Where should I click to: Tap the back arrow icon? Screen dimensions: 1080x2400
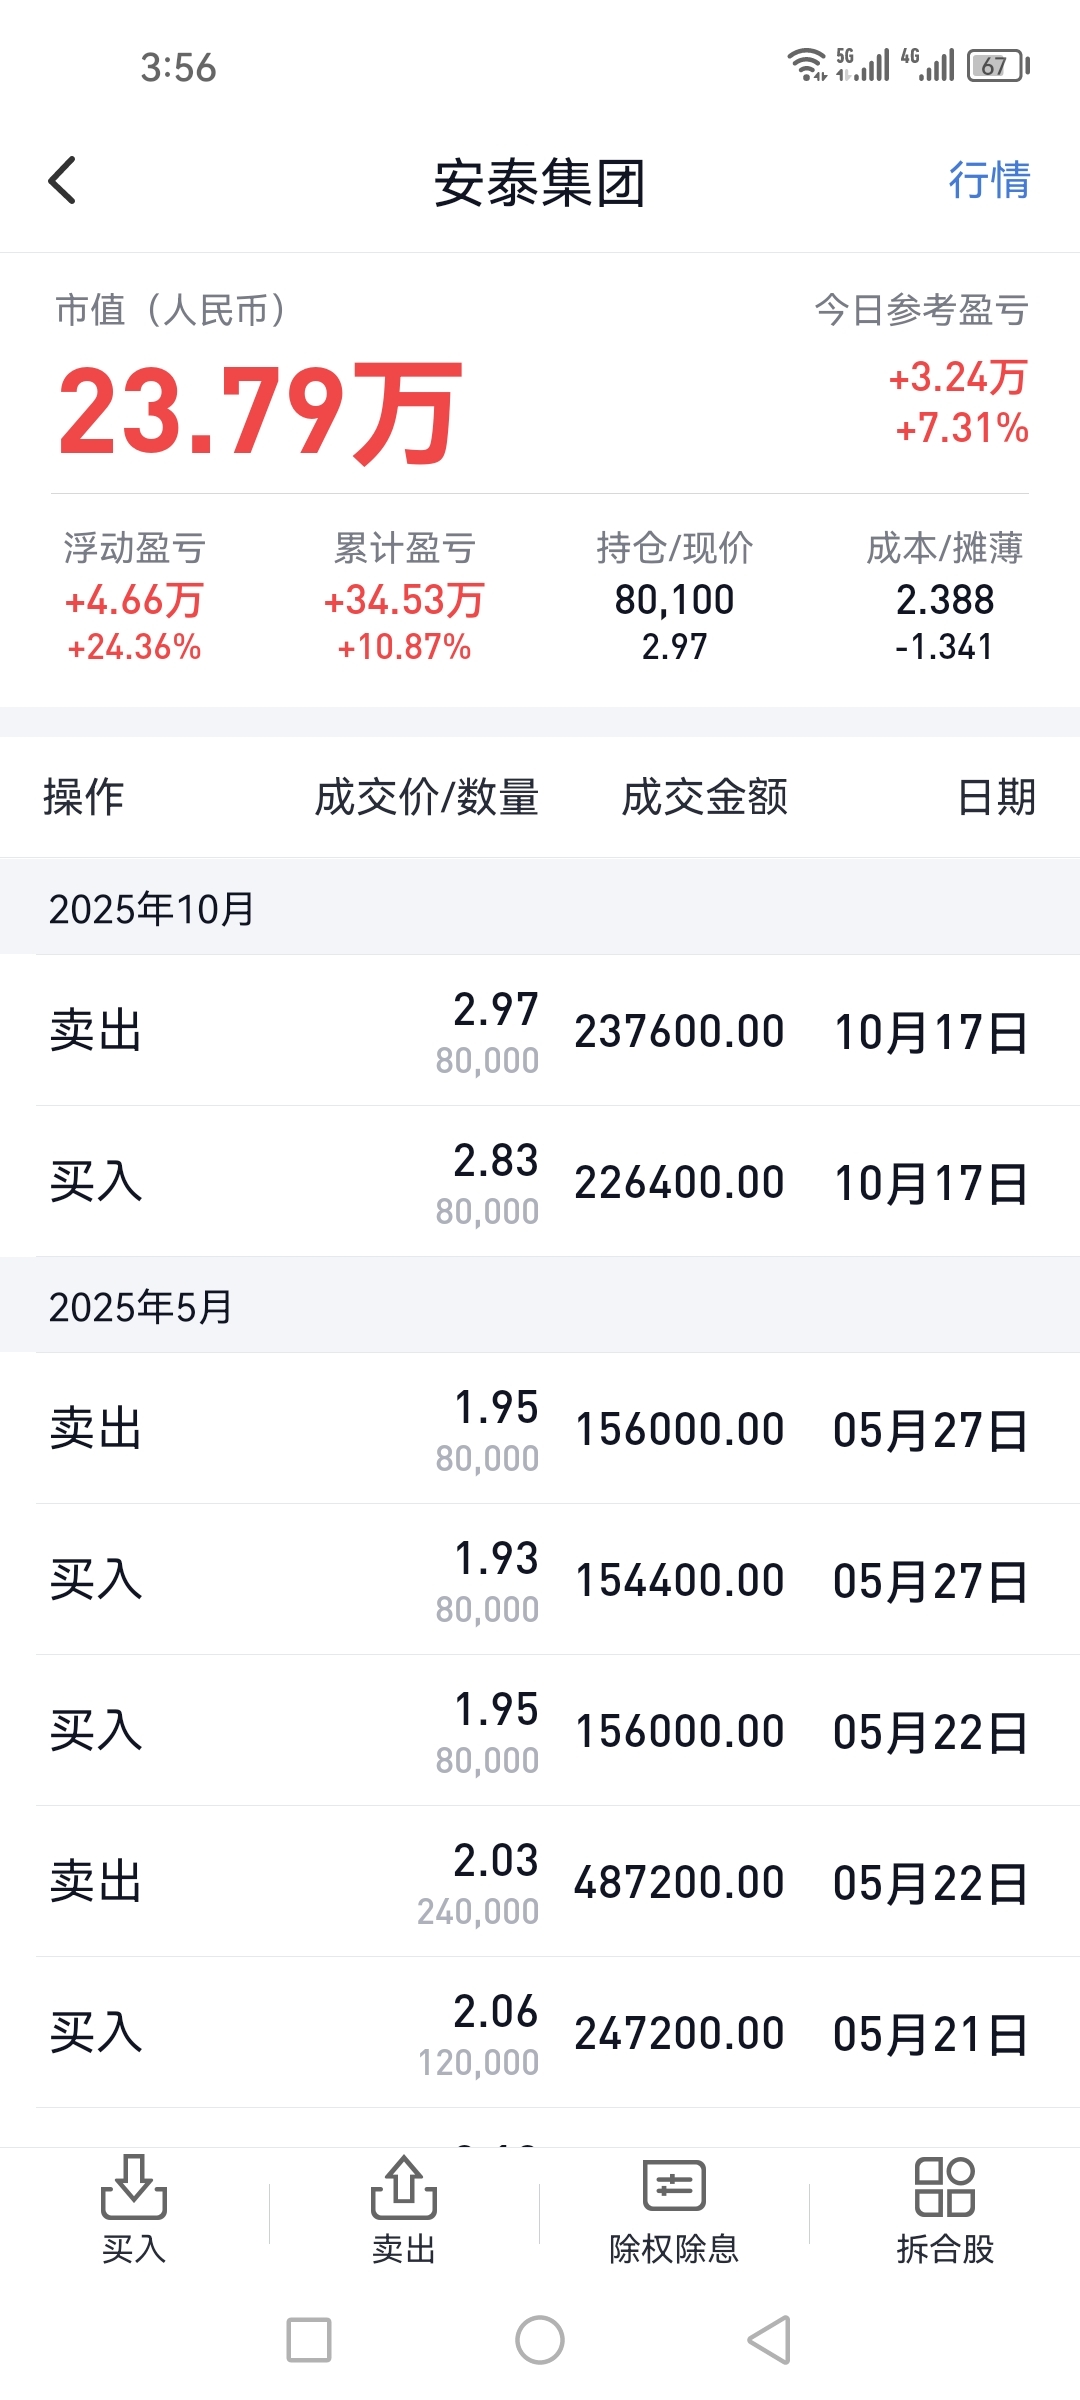pyautogui.click(x=62, y=181)
